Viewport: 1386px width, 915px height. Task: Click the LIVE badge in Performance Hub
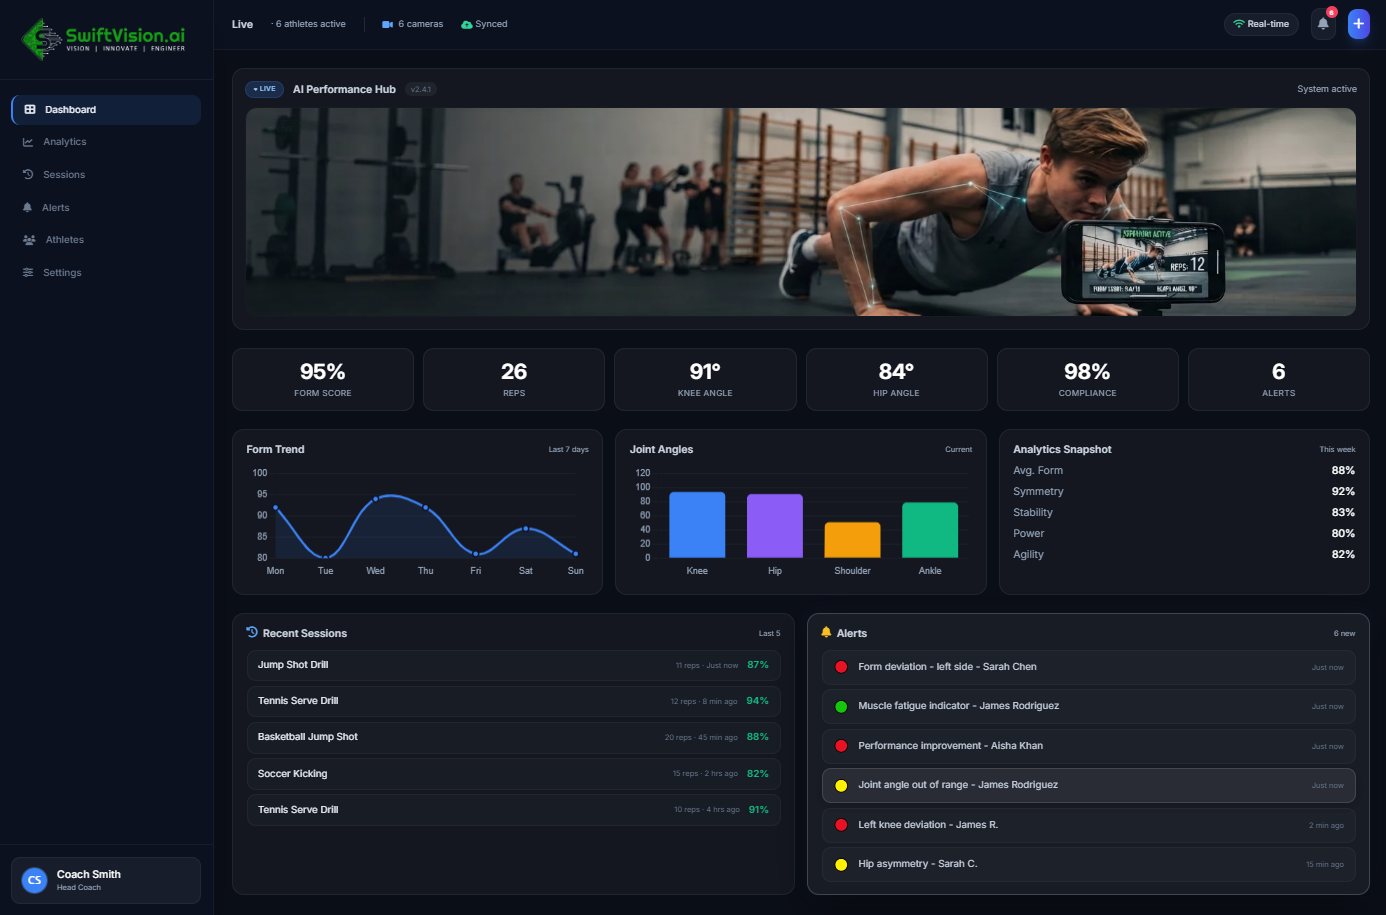point(265,89)
